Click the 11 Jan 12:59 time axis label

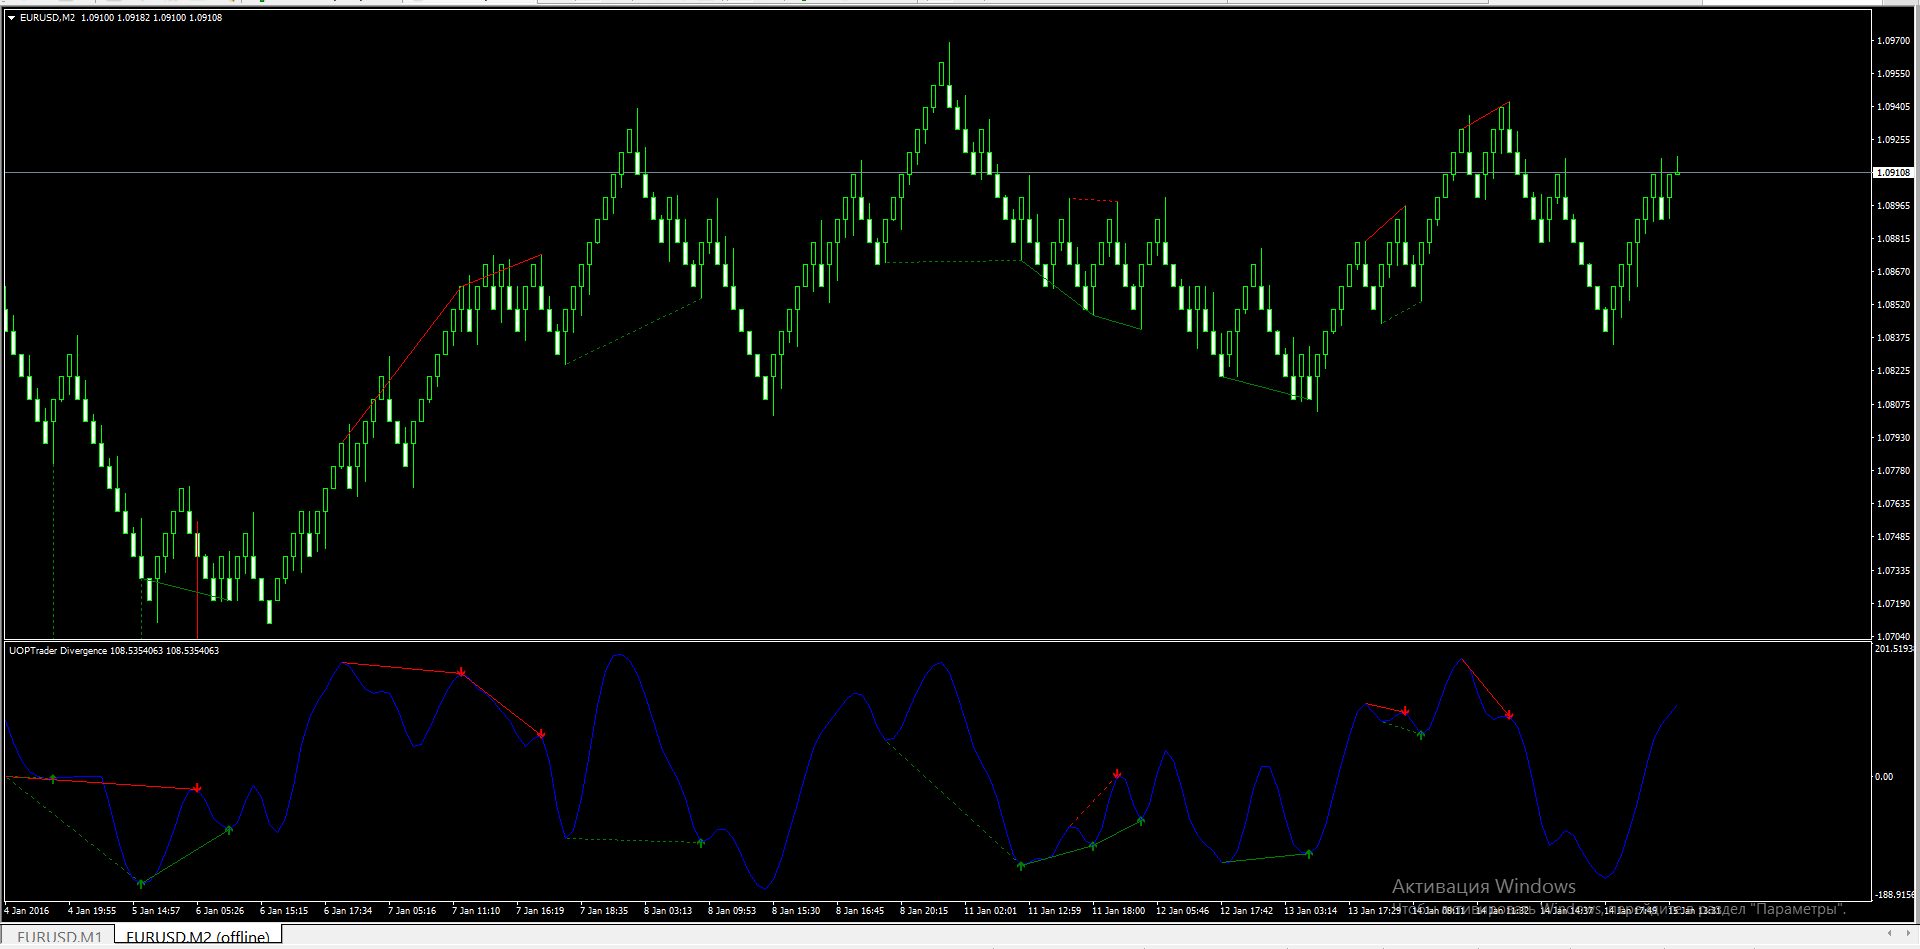(x=1054, y=911)
